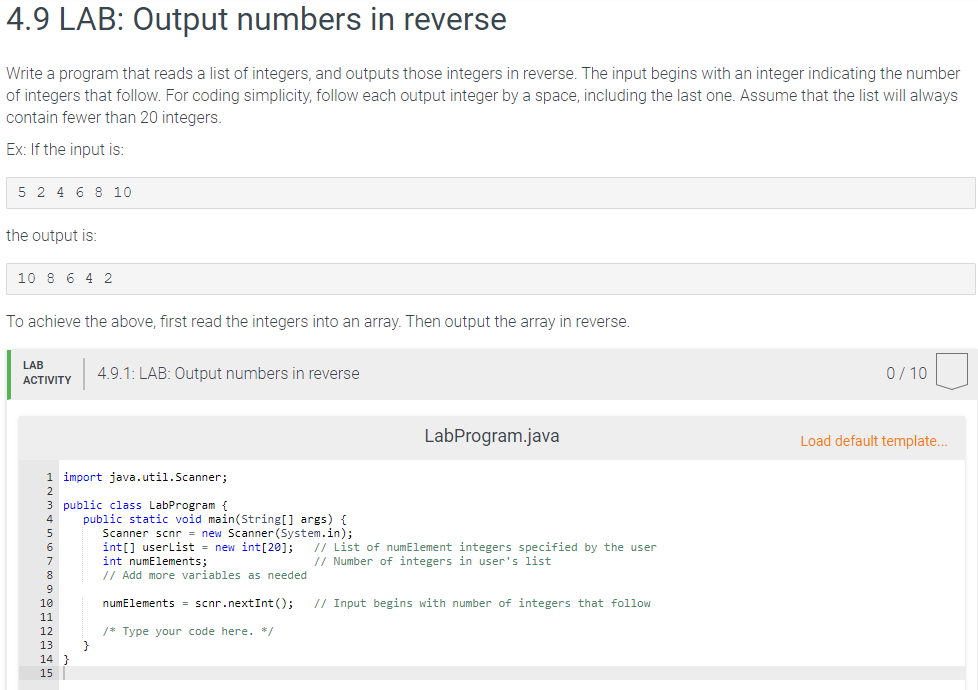
Task: Click the output example box '10 8 6 4 2'
Action: pyautogui.click(x=490, y=279)
